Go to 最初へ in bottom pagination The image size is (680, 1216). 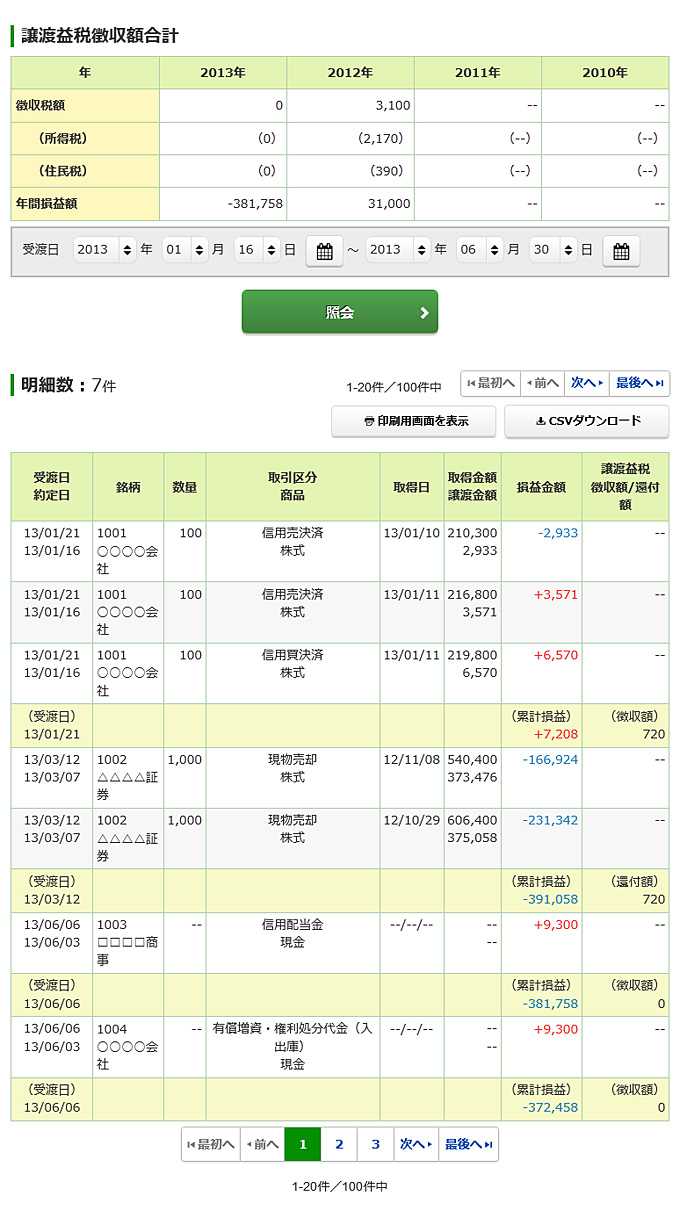[x=211, y=1144]
